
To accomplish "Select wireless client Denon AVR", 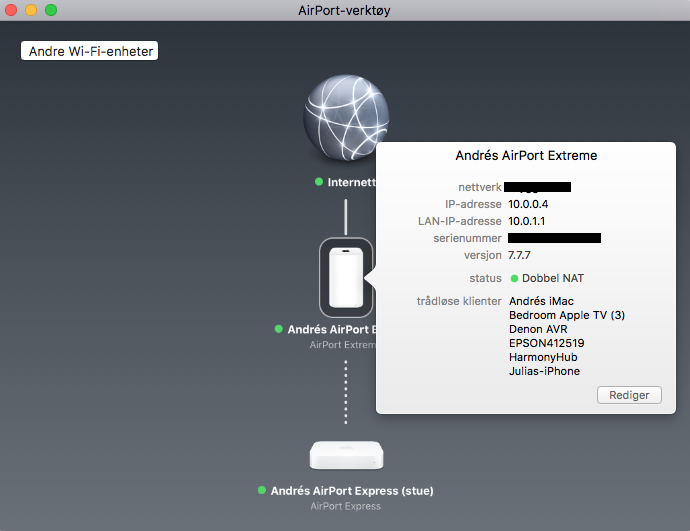I will pyautogui.click(x=538, y=329).
